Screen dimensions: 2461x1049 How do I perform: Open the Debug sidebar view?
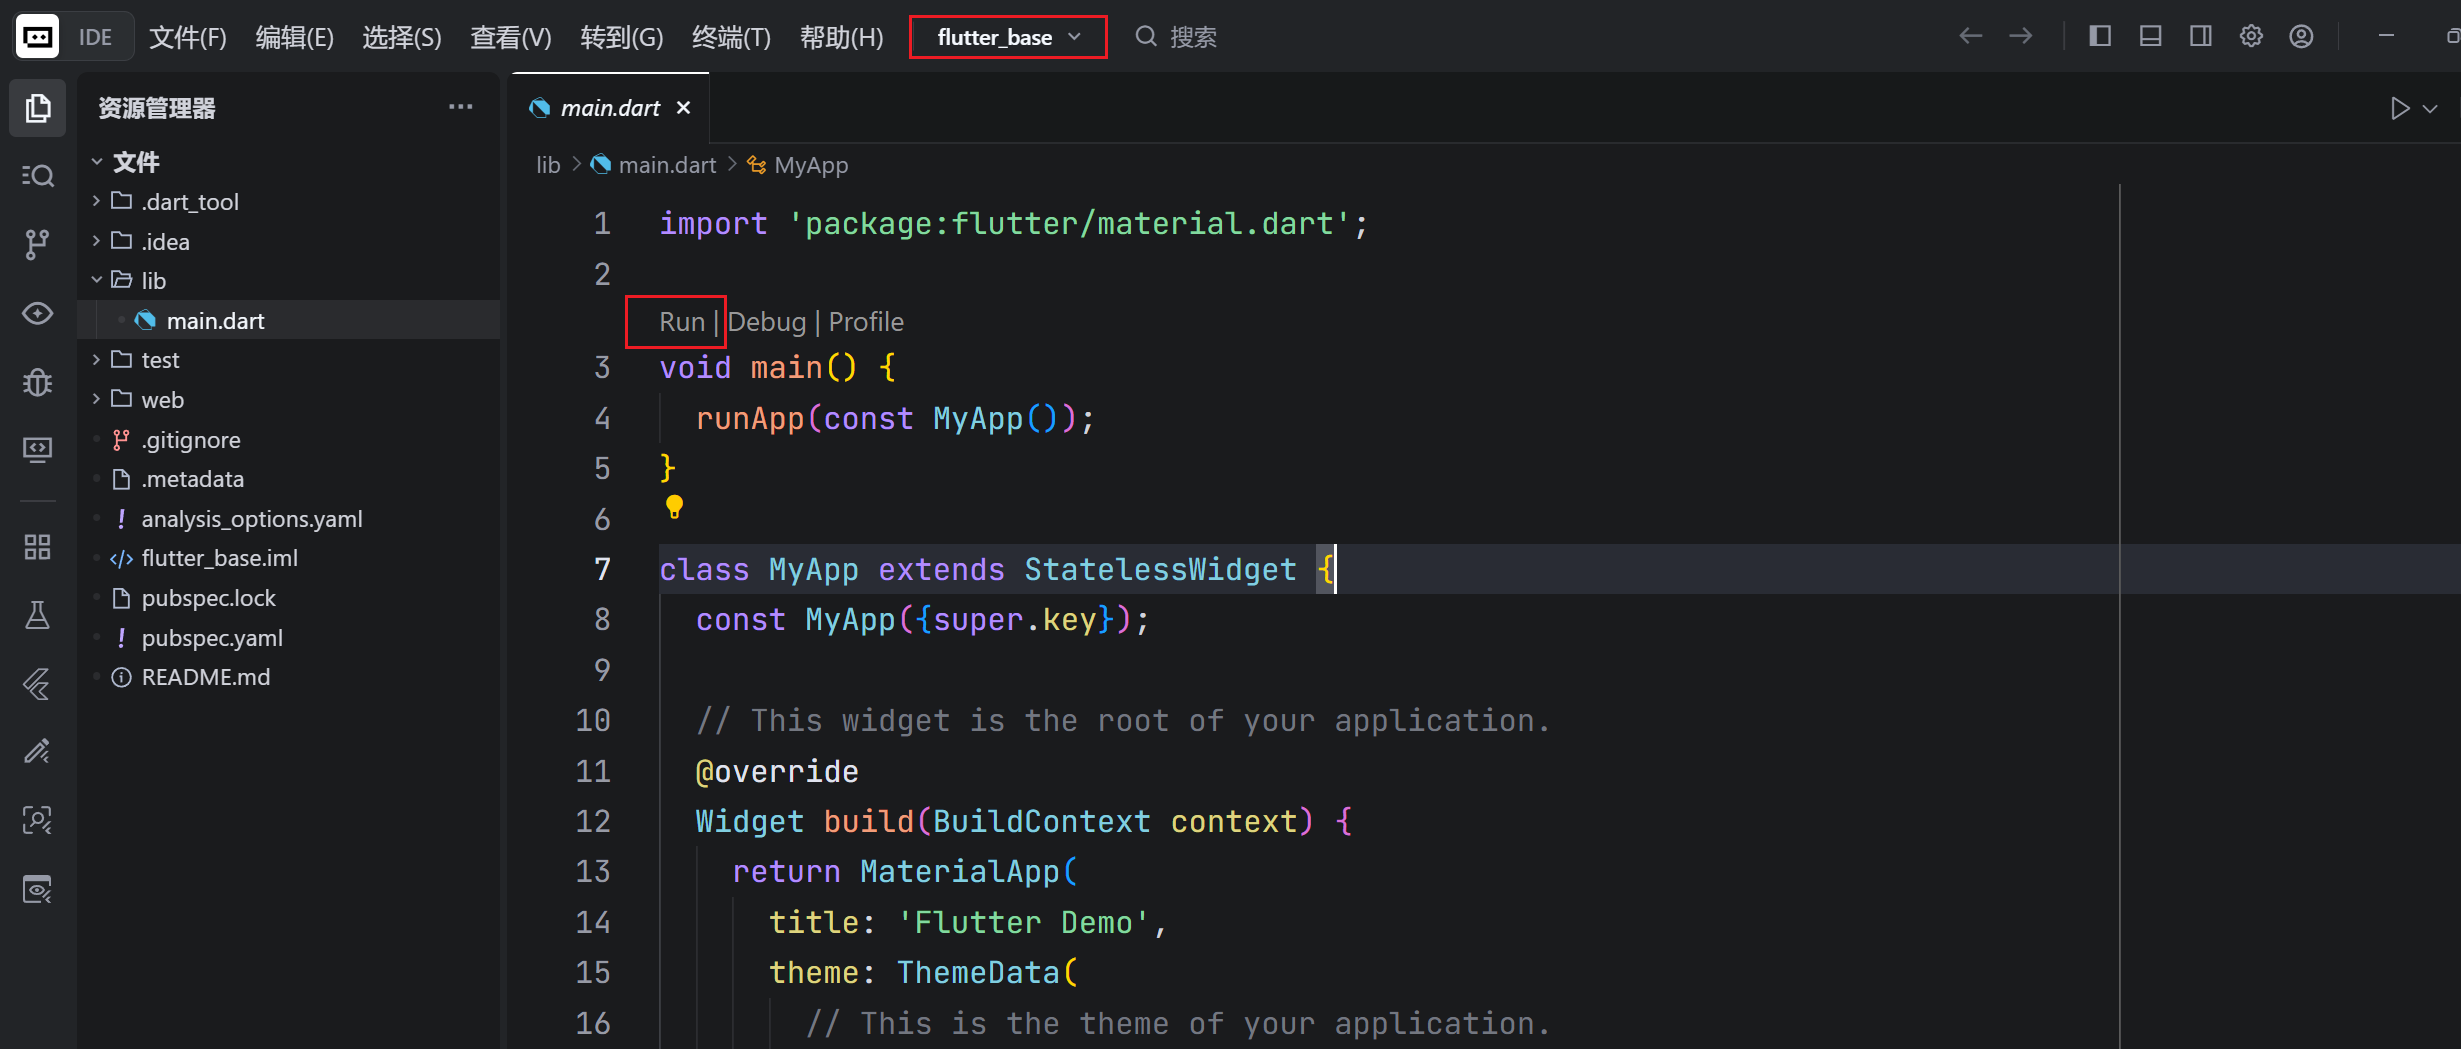point(37,381)
